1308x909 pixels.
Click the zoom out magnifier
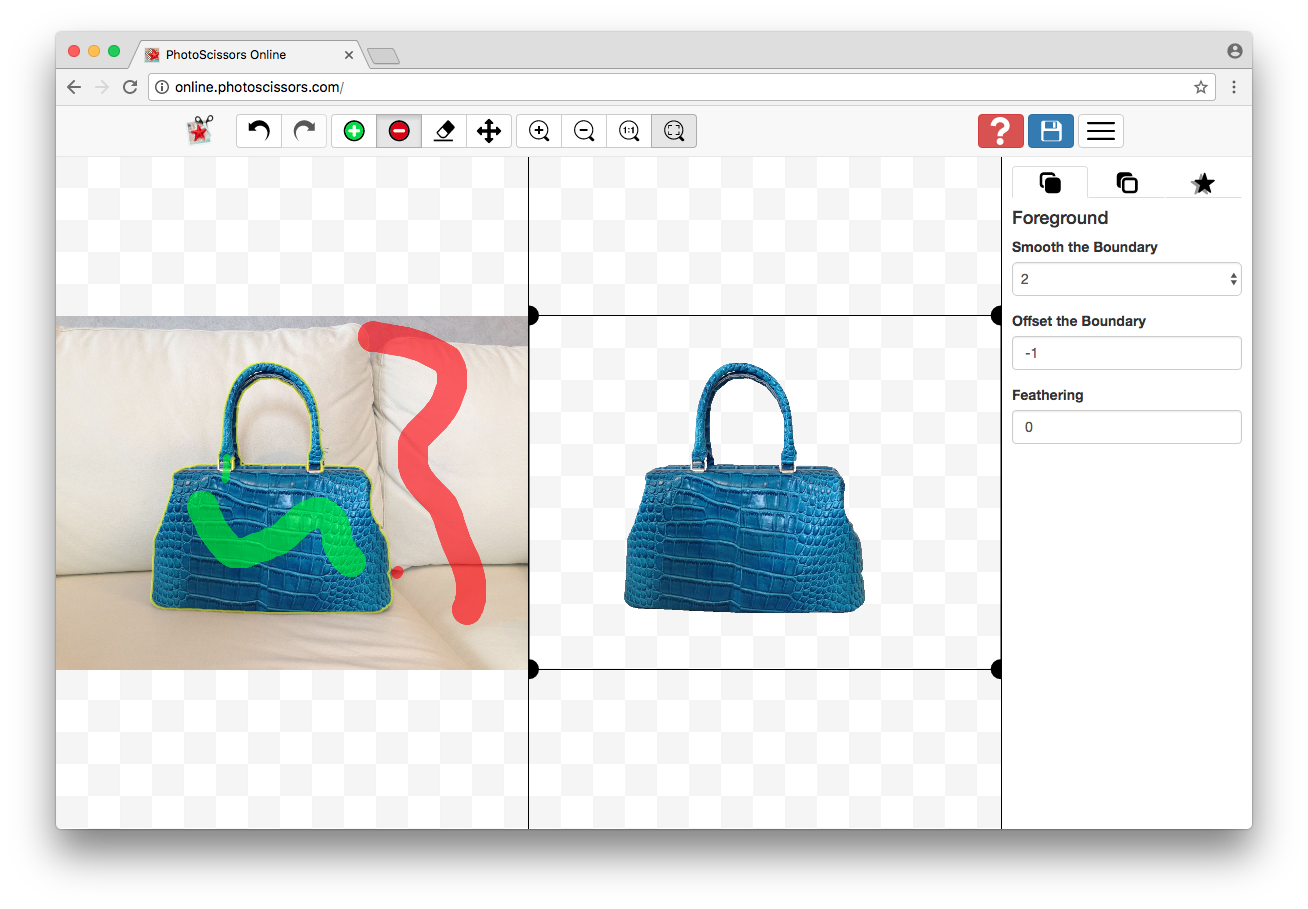click(x=584, y=131)
